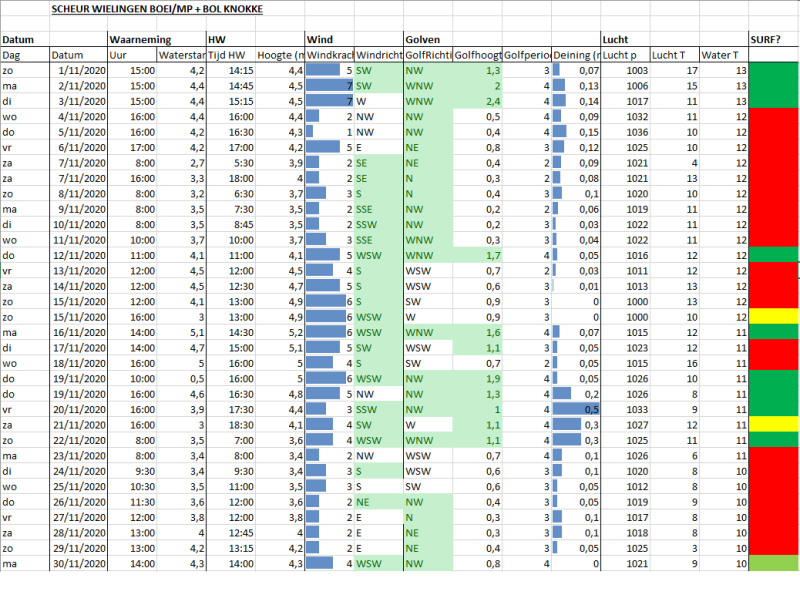Screen dimensions: 800x615
Task: Click wind direction SSW on 10/11/2020
Action: [x=379, y=225]
